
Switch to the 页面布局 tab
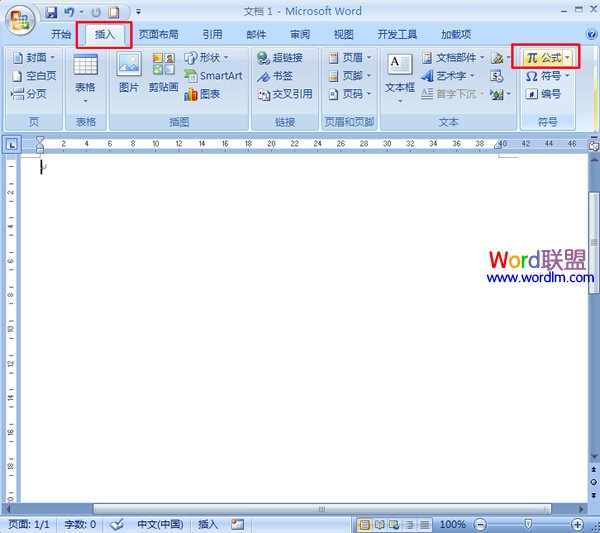(158, 34)
